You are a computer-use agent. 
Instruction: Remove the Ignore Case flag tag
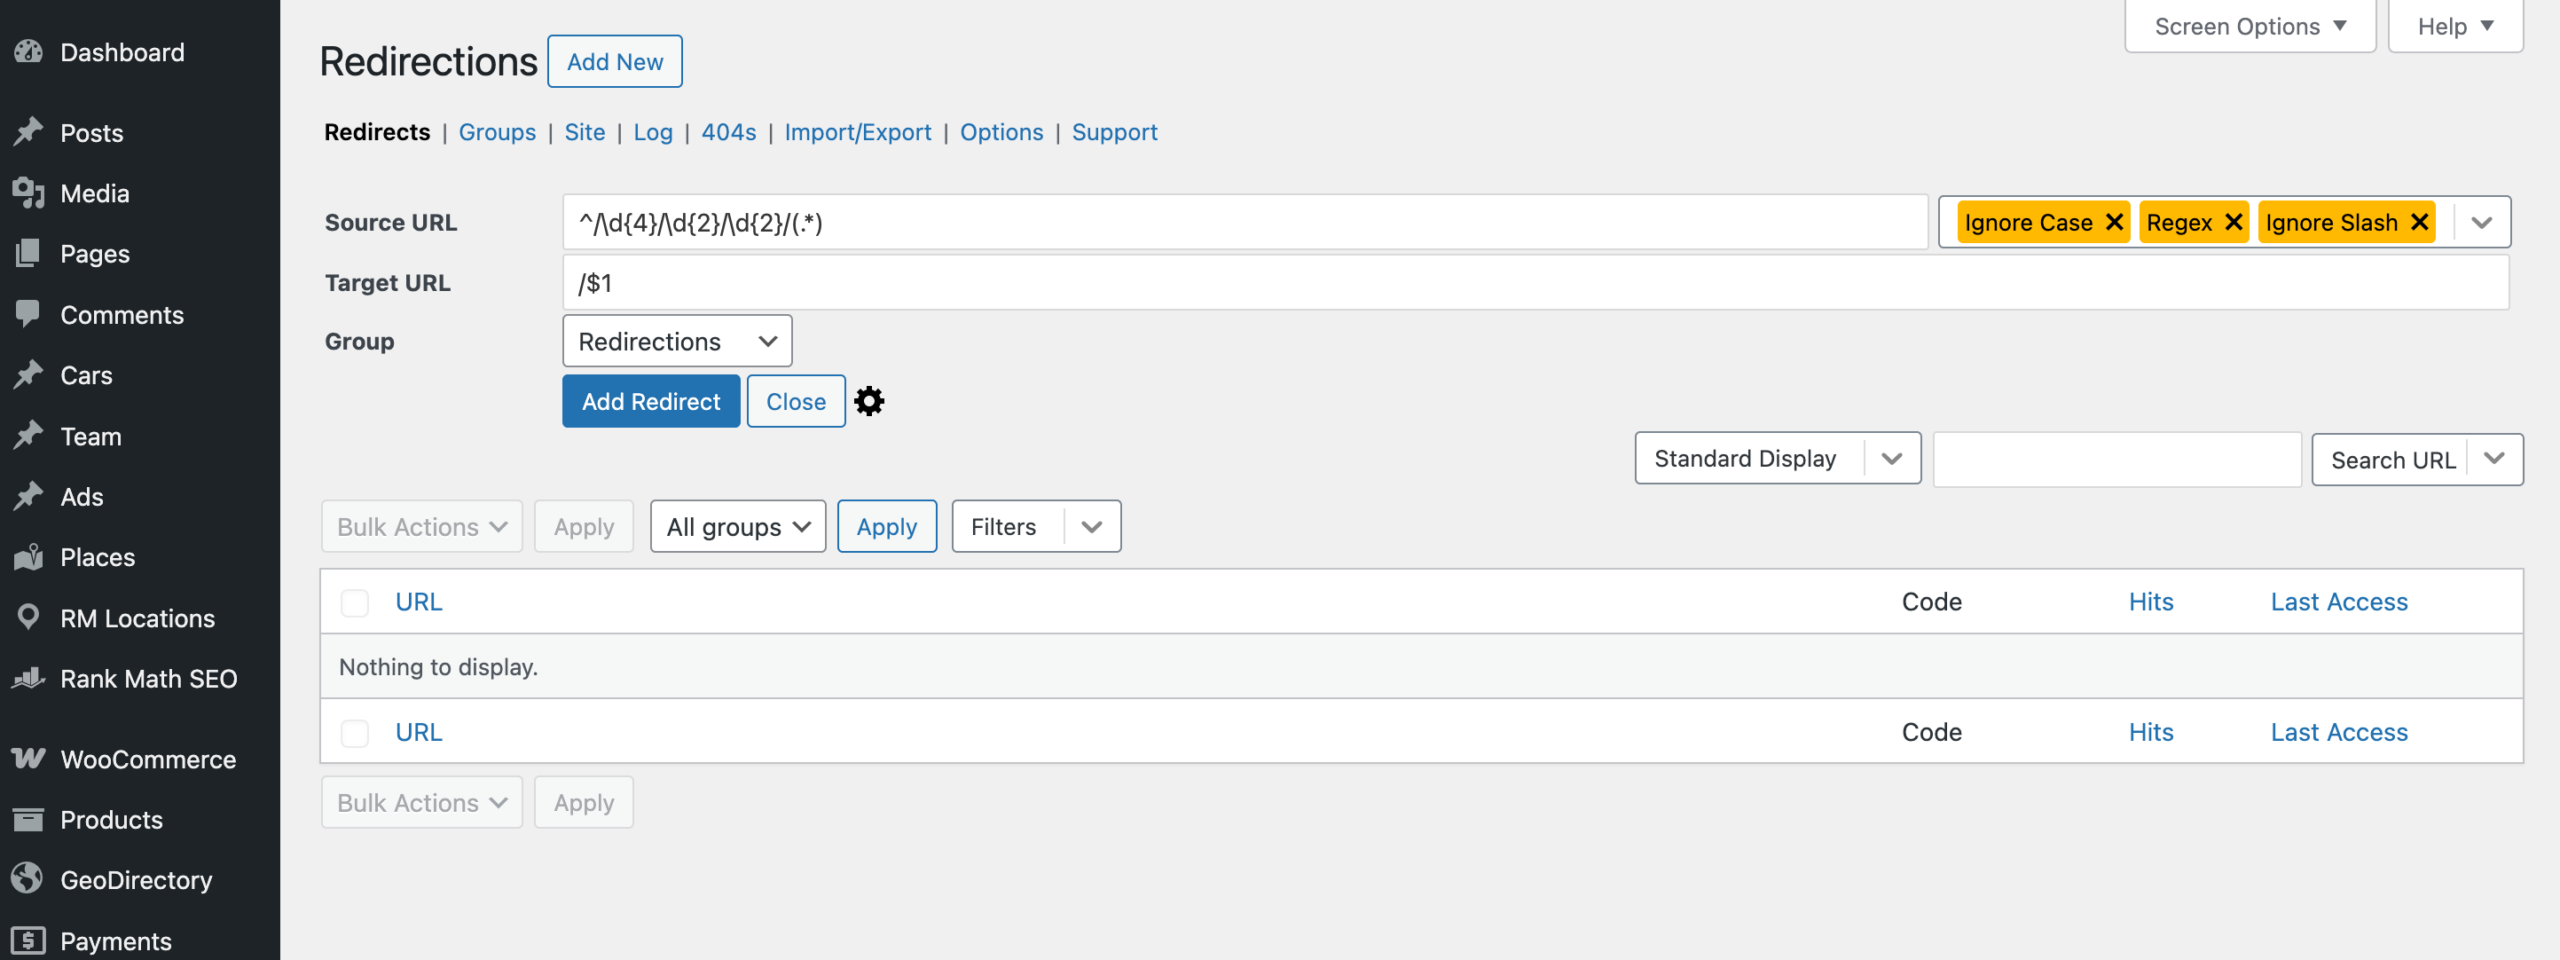coord(2114,222)
